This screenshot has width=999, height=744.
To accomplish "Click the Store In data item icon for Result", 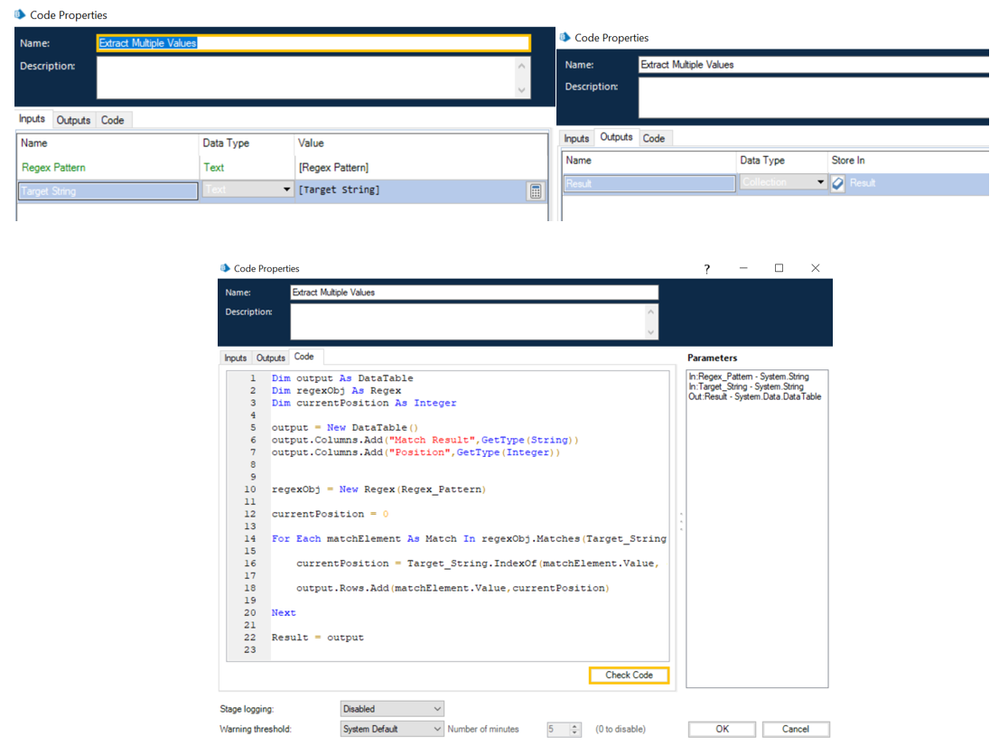I will click(838, 183).
